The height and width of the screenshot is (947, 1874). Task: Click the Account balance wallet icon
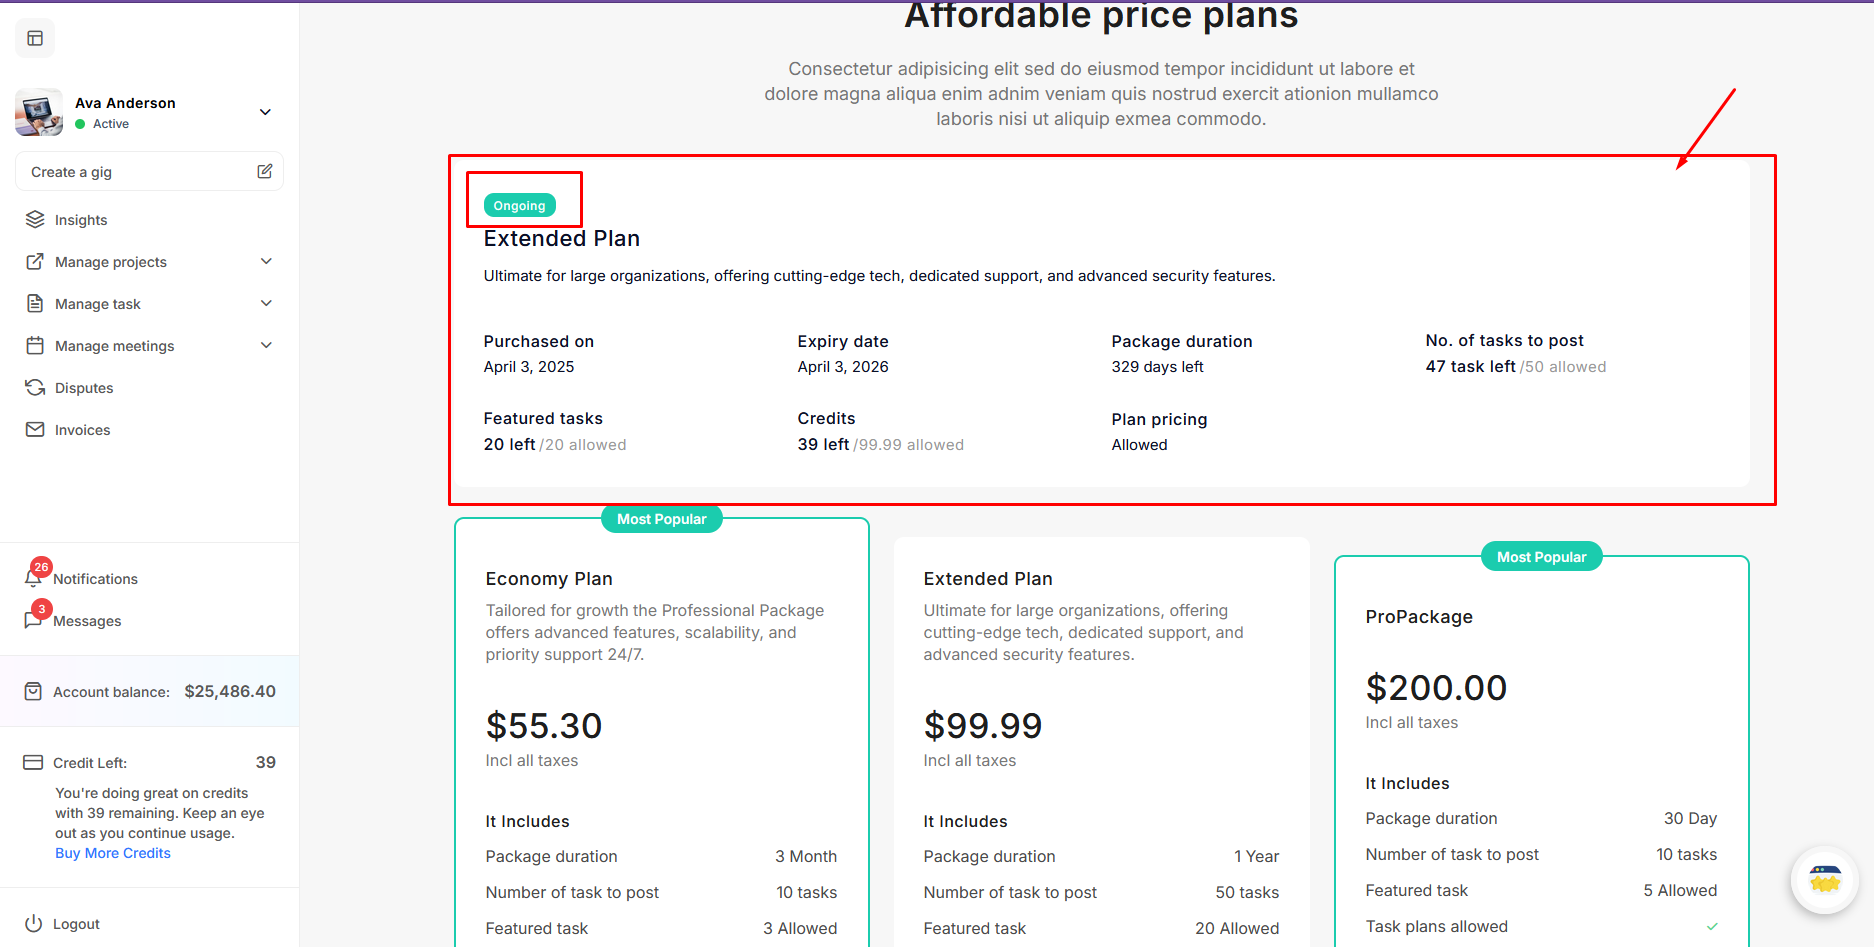[x=33, y=692]
